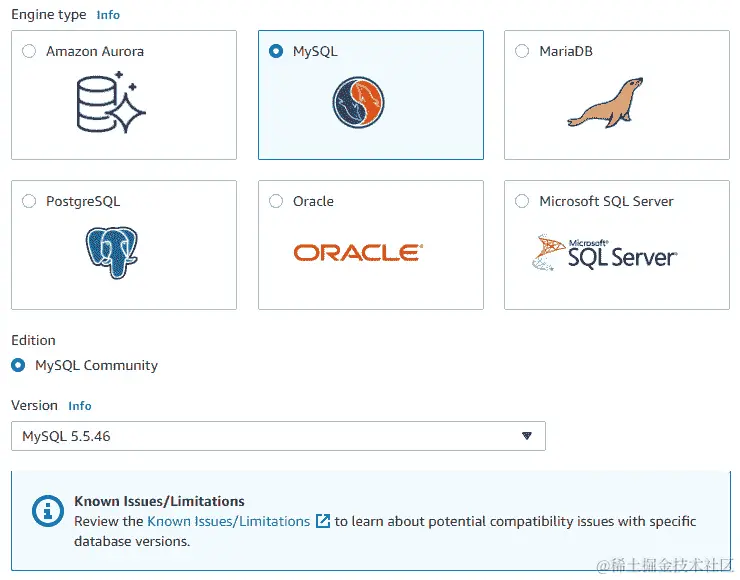Open the Info link next to Version

tap(80, 406)
